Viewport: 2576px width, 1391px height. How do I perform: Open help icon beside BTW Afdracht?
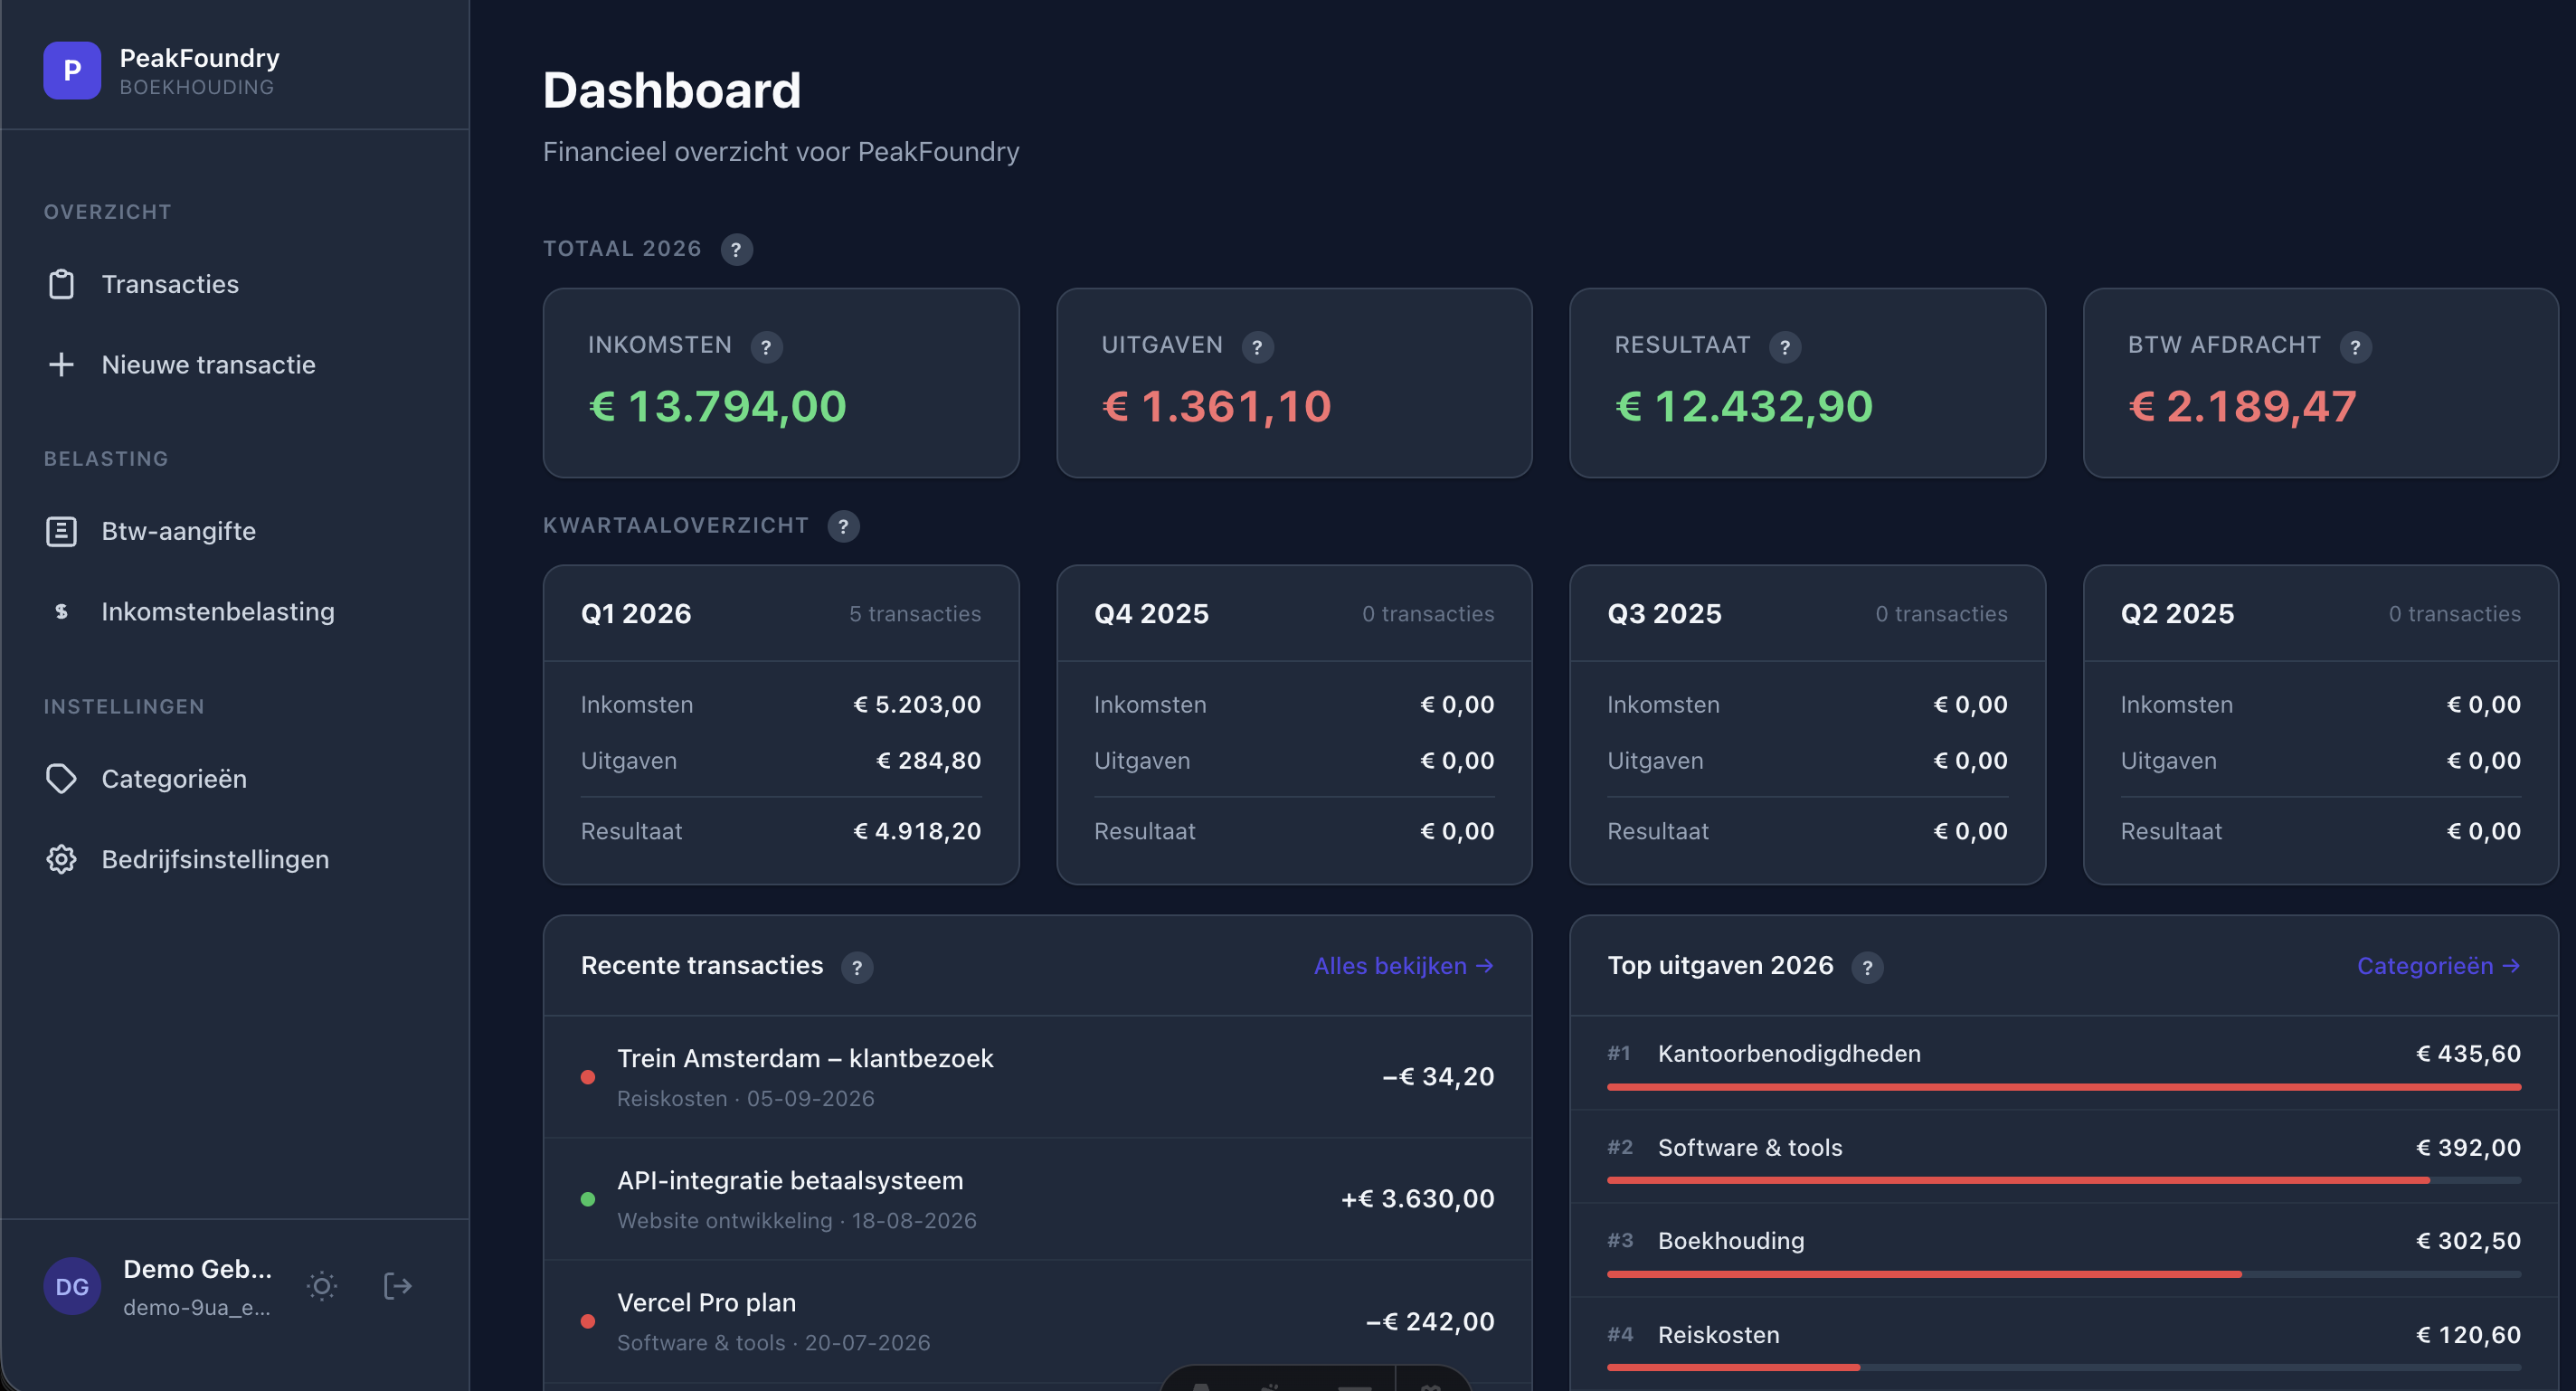2355,347
